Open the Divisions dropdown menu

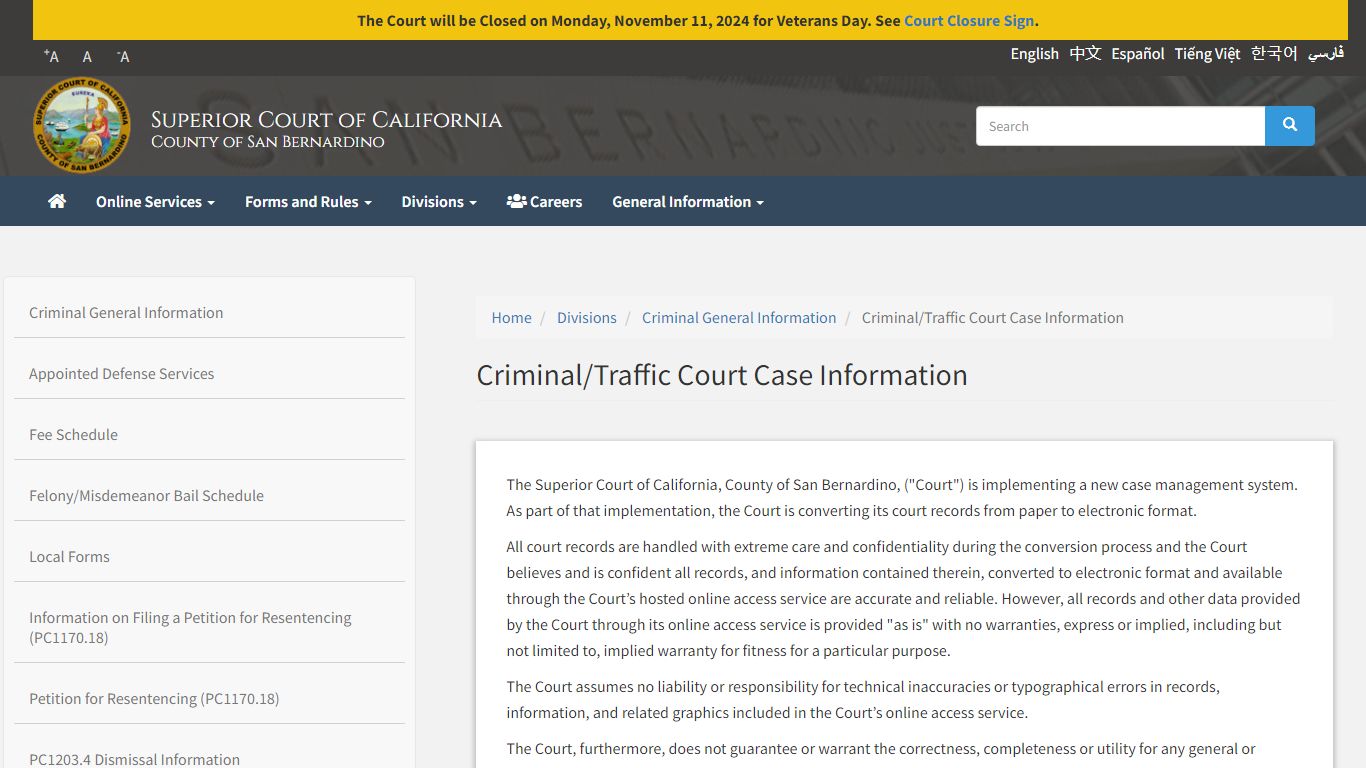[x=439, y=201]
